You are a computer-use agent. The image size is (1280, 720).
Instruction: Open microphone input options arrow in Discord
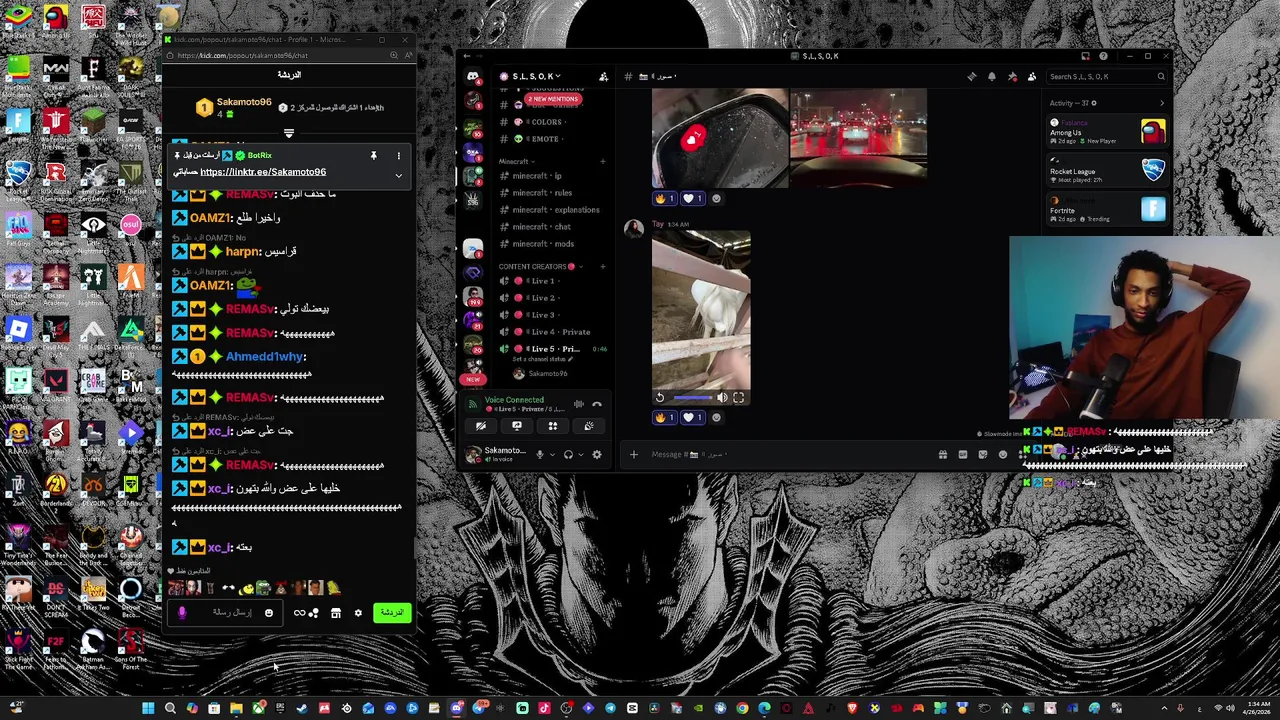point(551,455)
